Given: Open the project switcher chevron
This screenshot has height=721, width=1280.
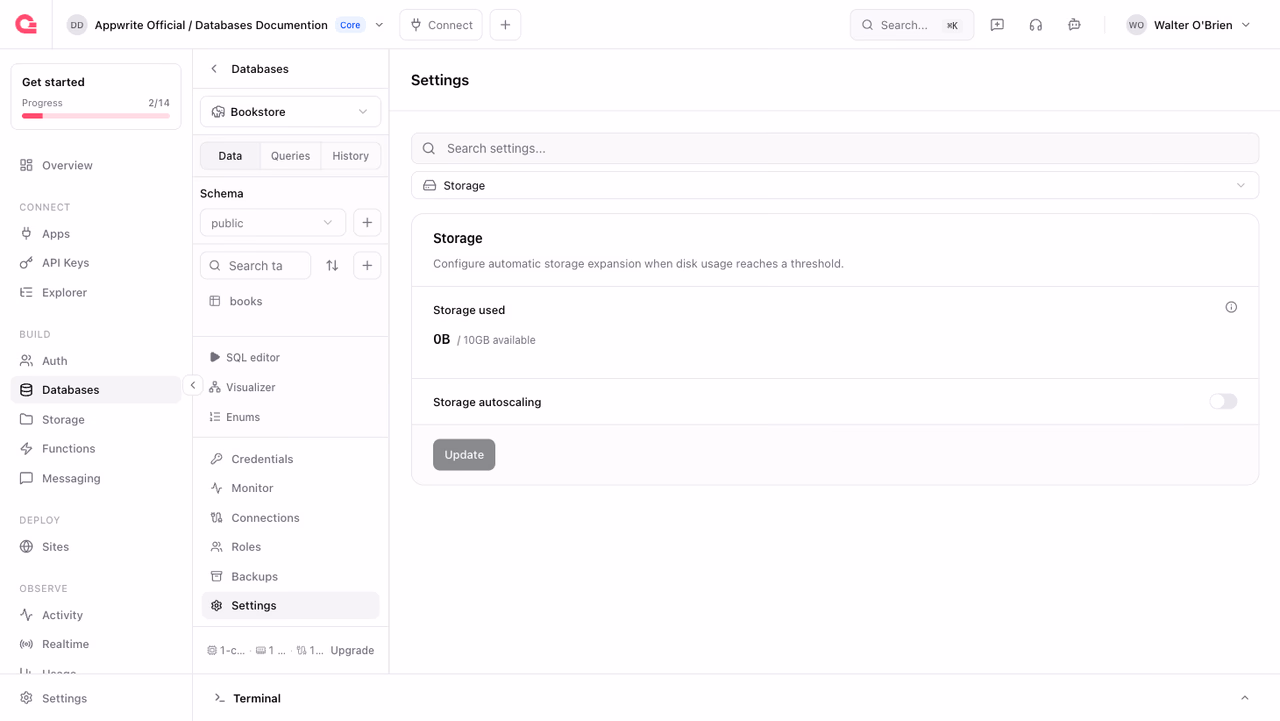Looking at the screenshot, I should click(380, 25).
